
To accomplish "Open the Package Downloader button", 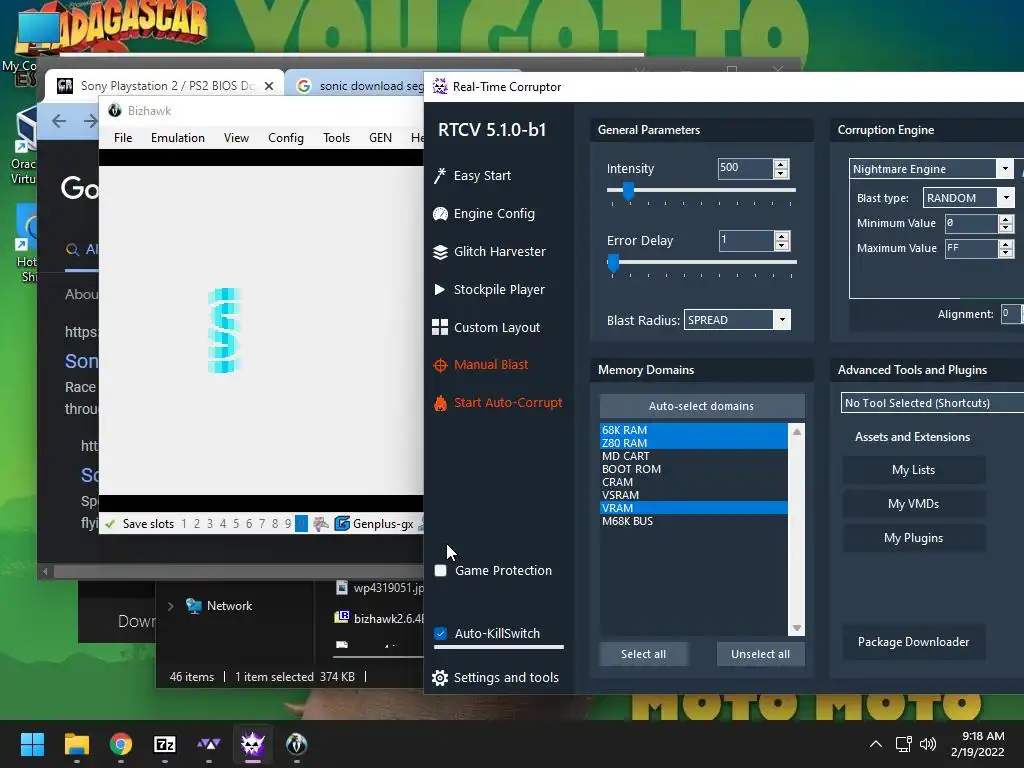I will pyautogui.click(x=914, y=641).
